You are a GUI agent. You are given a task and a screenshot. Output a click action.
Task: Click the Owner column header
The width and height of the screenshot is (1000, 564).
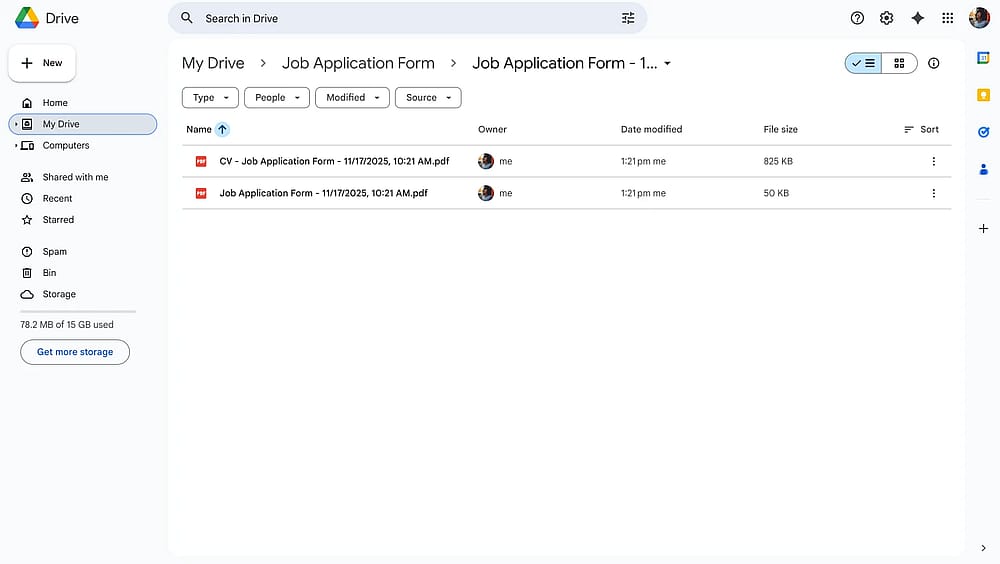pyautogui.click(x=492, y=130)
